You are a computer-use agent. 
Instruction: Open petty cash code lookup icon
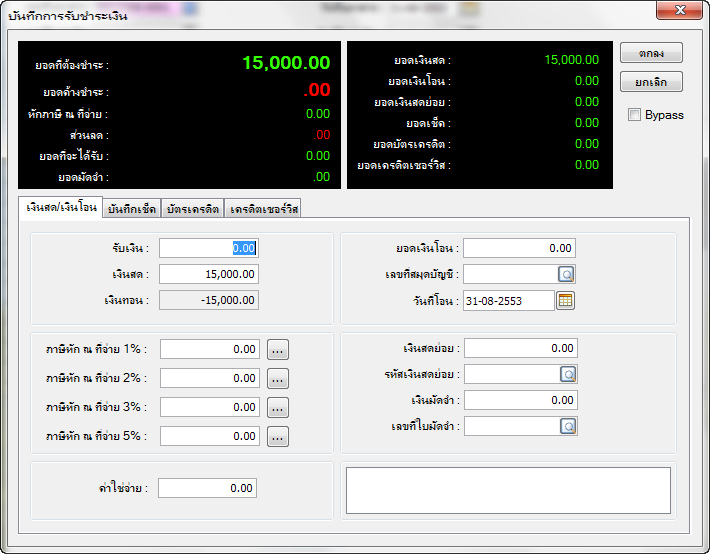point(568,375)
